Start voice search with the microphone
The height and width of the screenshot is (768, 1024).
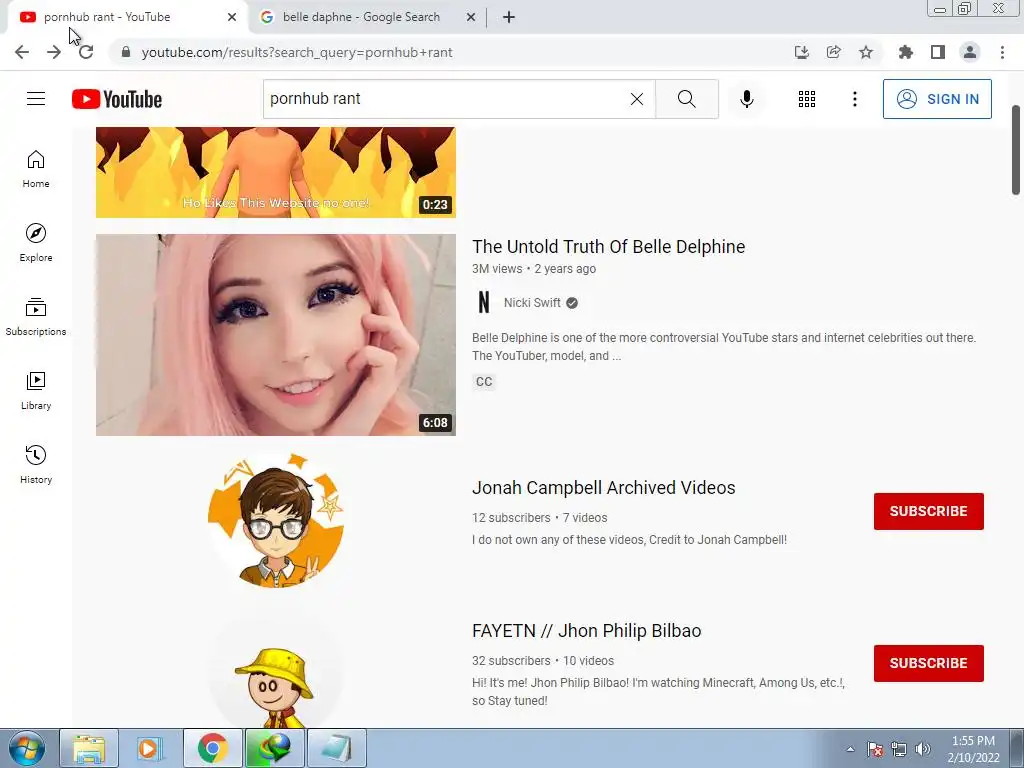point(746,99)
